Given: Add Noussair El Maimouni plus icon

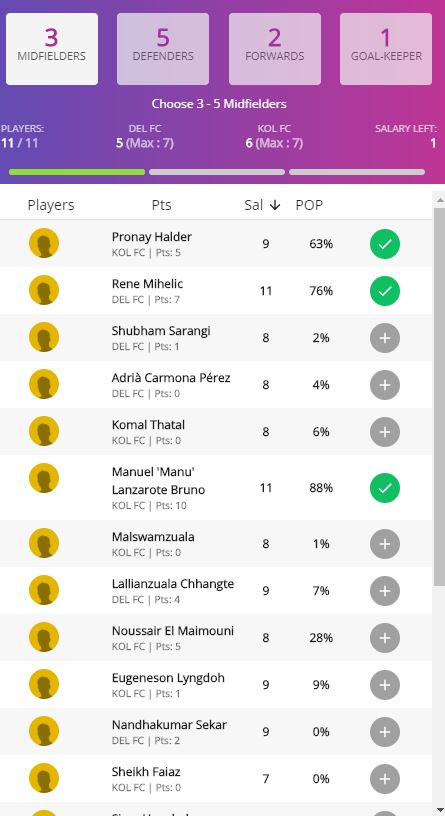Looking at the screenshot, I should tap(385, 638).
